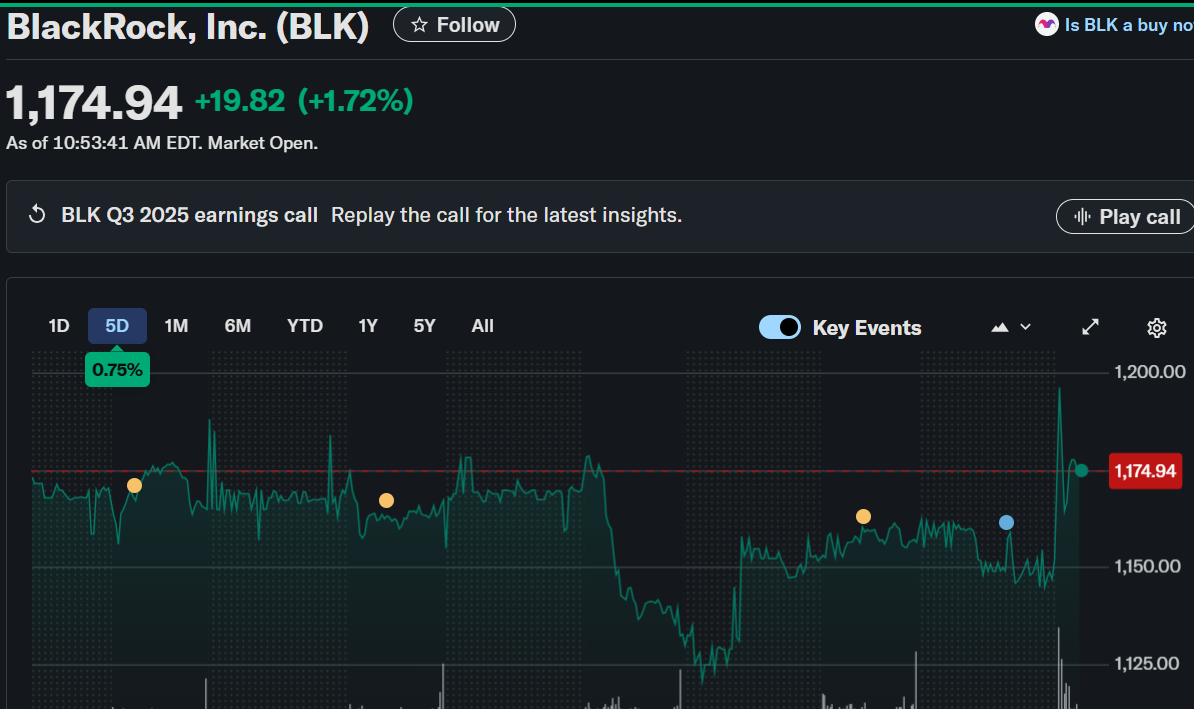1194x709 pixels.
Task: Expand chart to full screen
Action: click(1091, 327)
